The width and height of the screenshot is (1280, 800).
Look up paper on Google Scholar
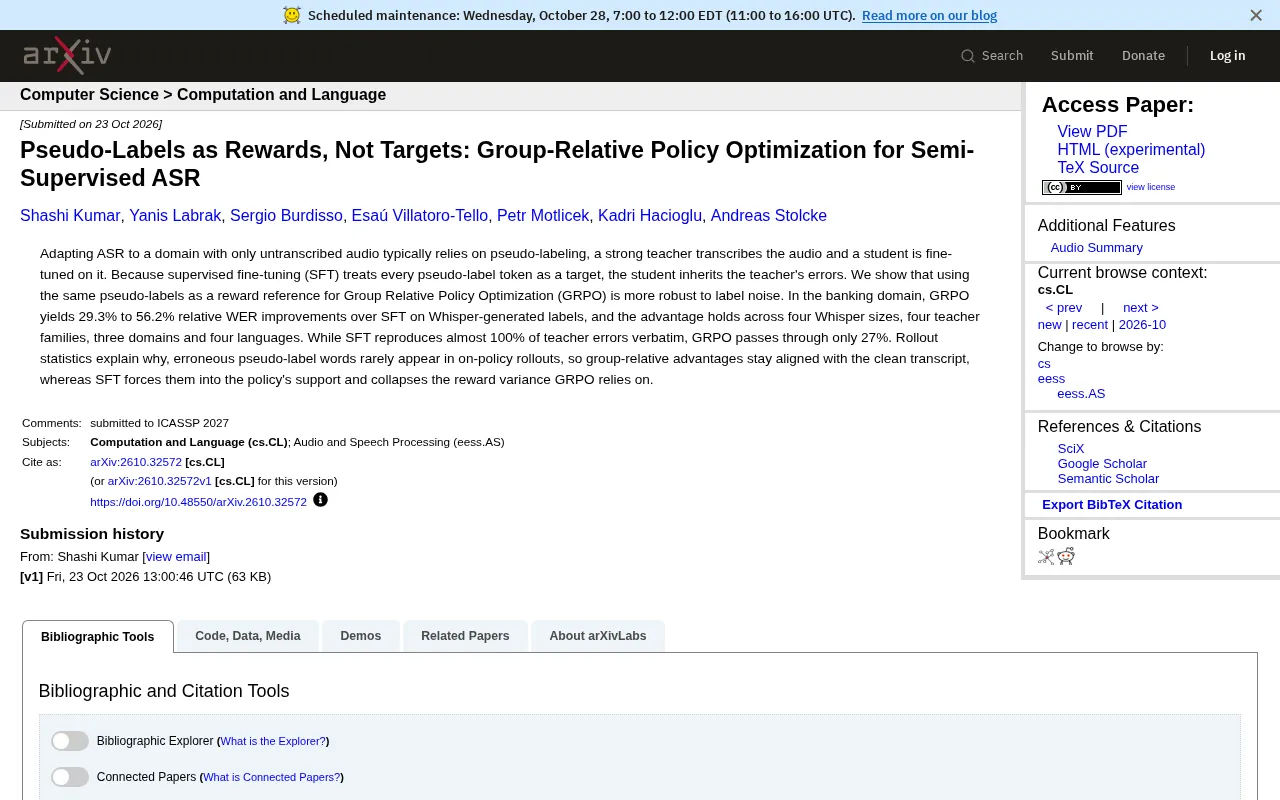pos(1102,464)
